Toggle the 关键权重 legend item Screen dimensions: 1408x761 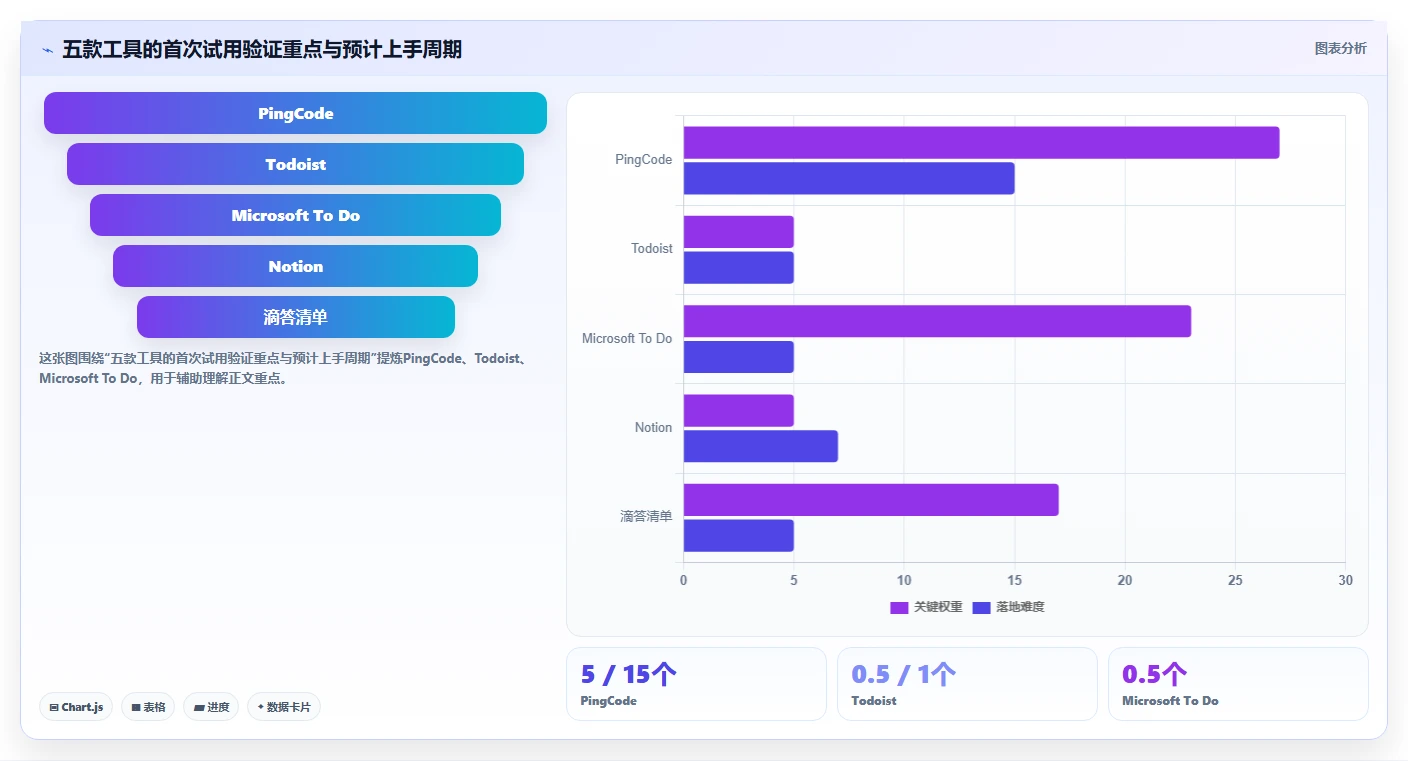coord(926,607)
